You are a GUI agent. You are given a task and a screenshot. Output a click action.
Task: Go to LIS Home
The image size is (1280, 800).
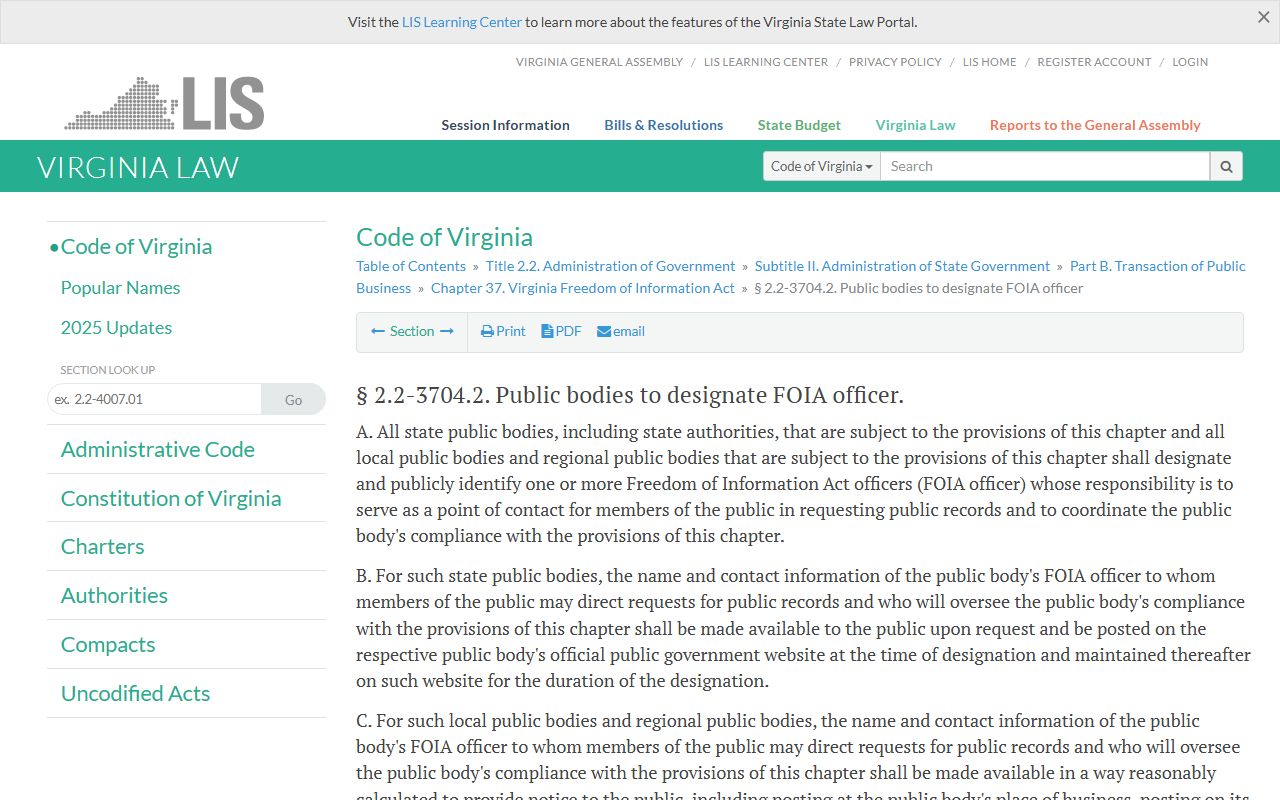pos(989,62)
